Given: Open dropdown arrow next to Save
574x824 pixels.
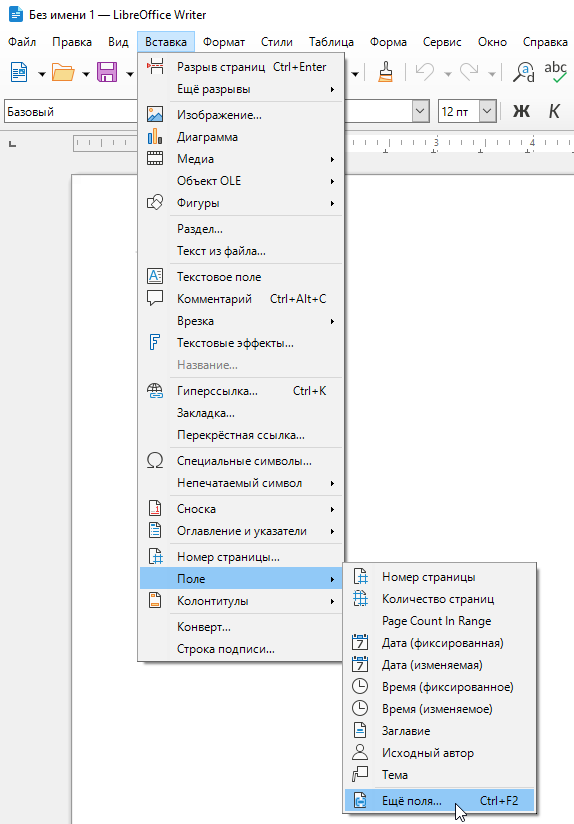Looking at the screenshot, I should 129,74.
